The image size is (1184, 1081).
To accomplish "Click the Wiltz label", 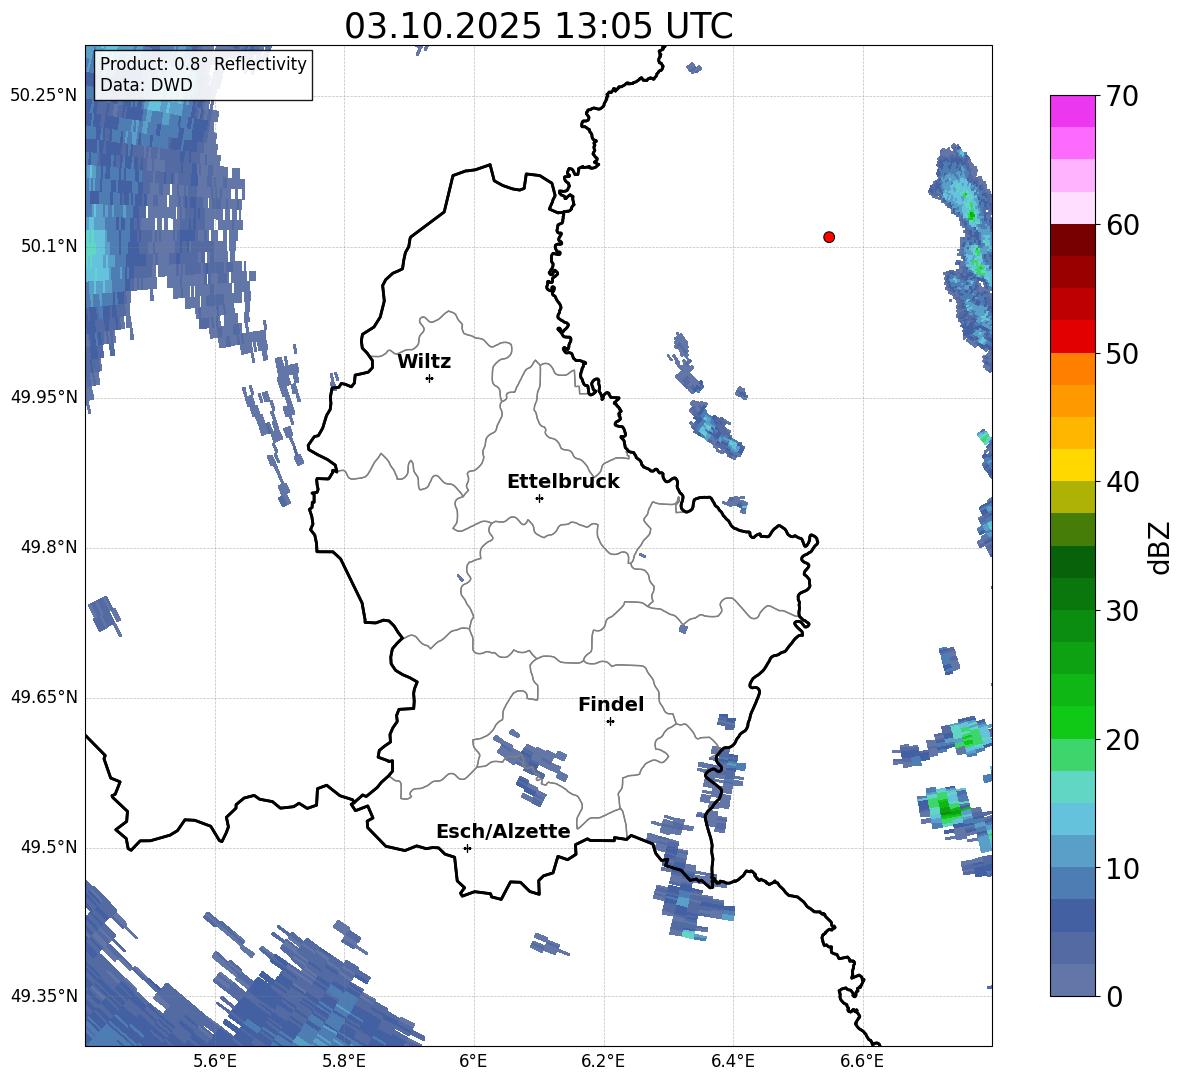I will tap(424, 362).
